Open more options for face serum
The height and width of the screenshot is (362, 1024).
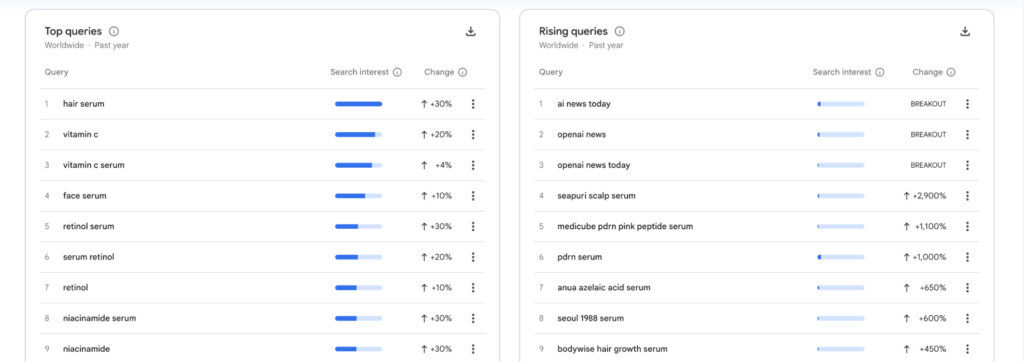[x=473, y=196]
